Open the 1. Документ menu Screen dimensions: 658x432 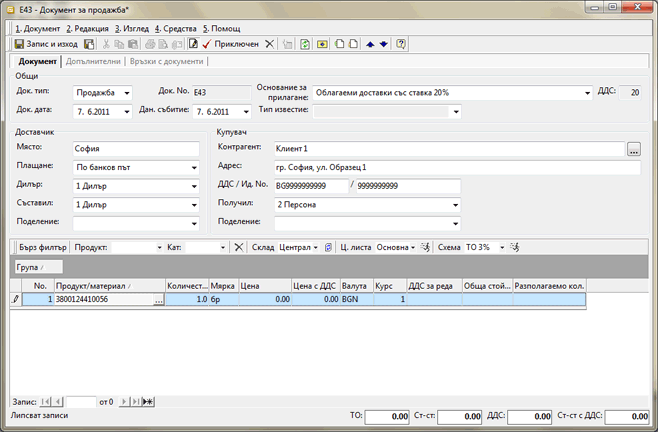(x=38, y=29)
